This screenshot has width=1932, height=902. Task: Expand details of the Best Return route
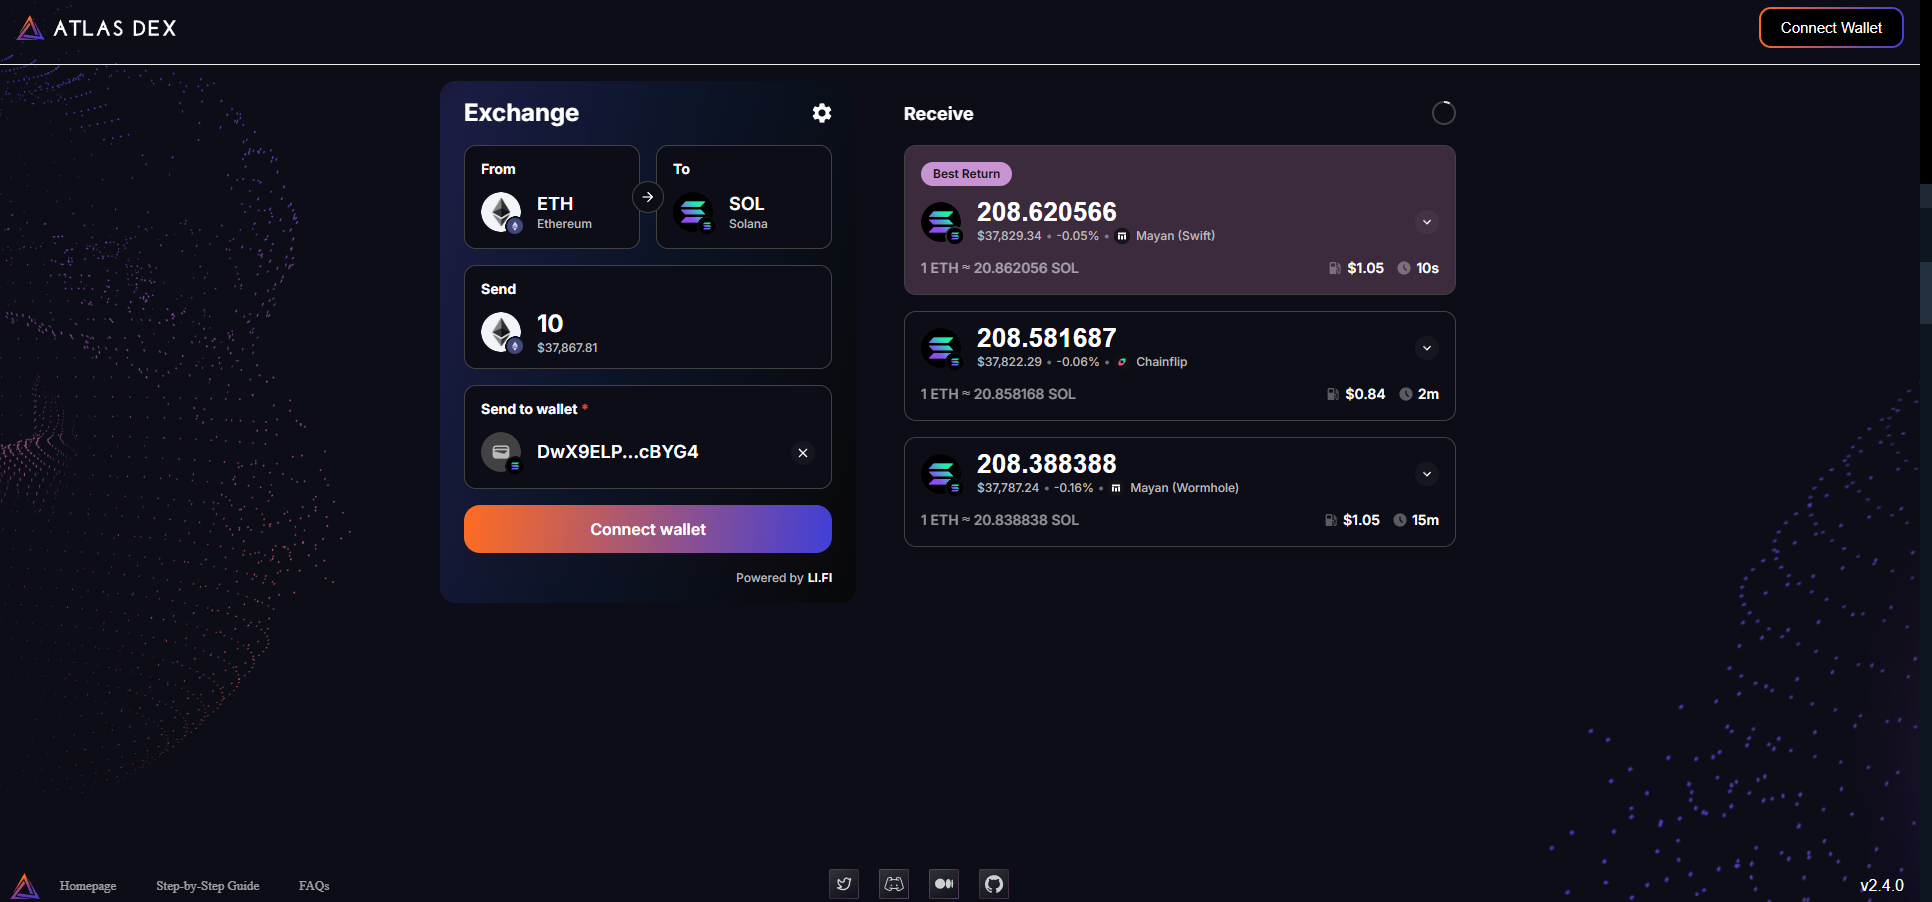(1427, 222)
